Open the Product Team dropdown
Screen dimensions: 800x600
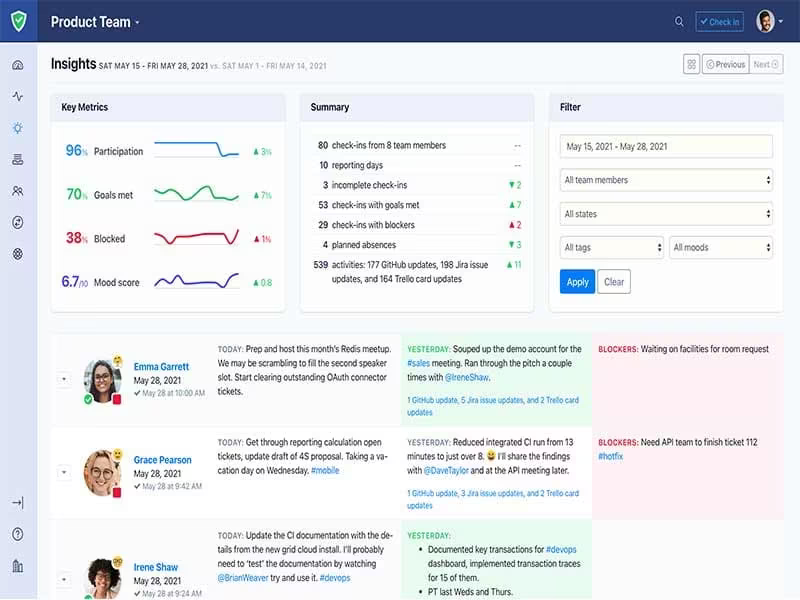(x=95, y=22)
